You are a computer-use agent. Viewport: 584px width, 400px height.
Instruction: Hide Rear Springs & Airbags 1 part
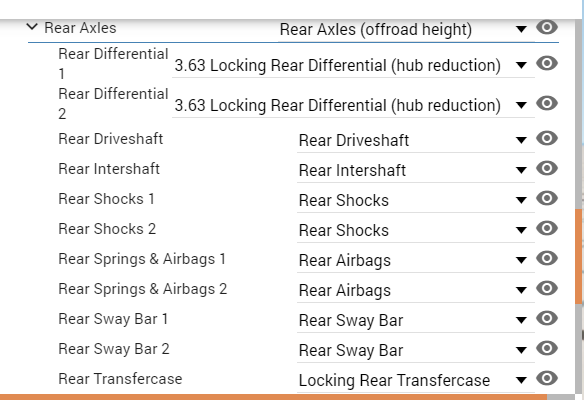(547, 258)
